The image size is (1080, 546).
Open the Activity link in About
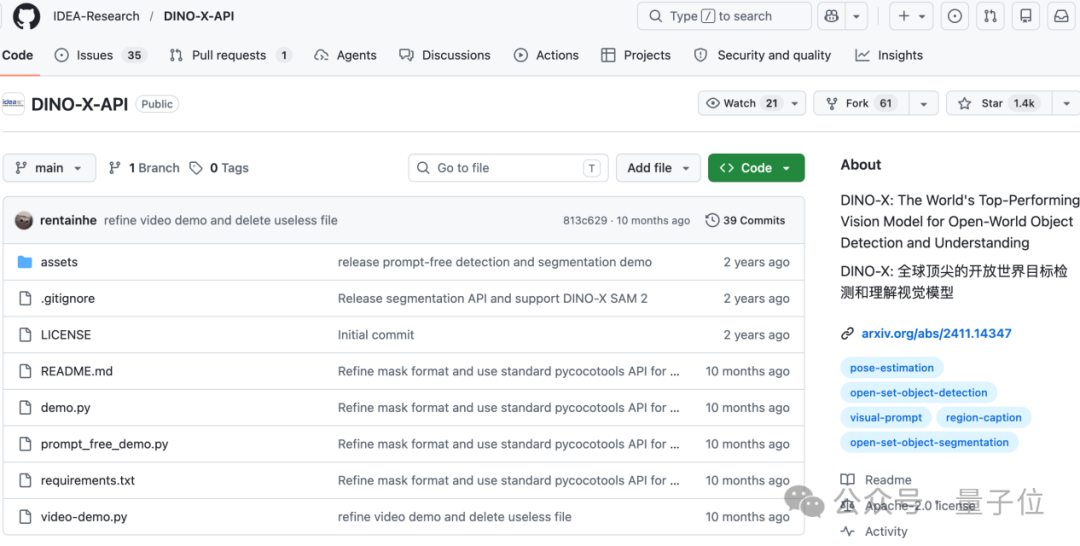click(x=886, y=532)
